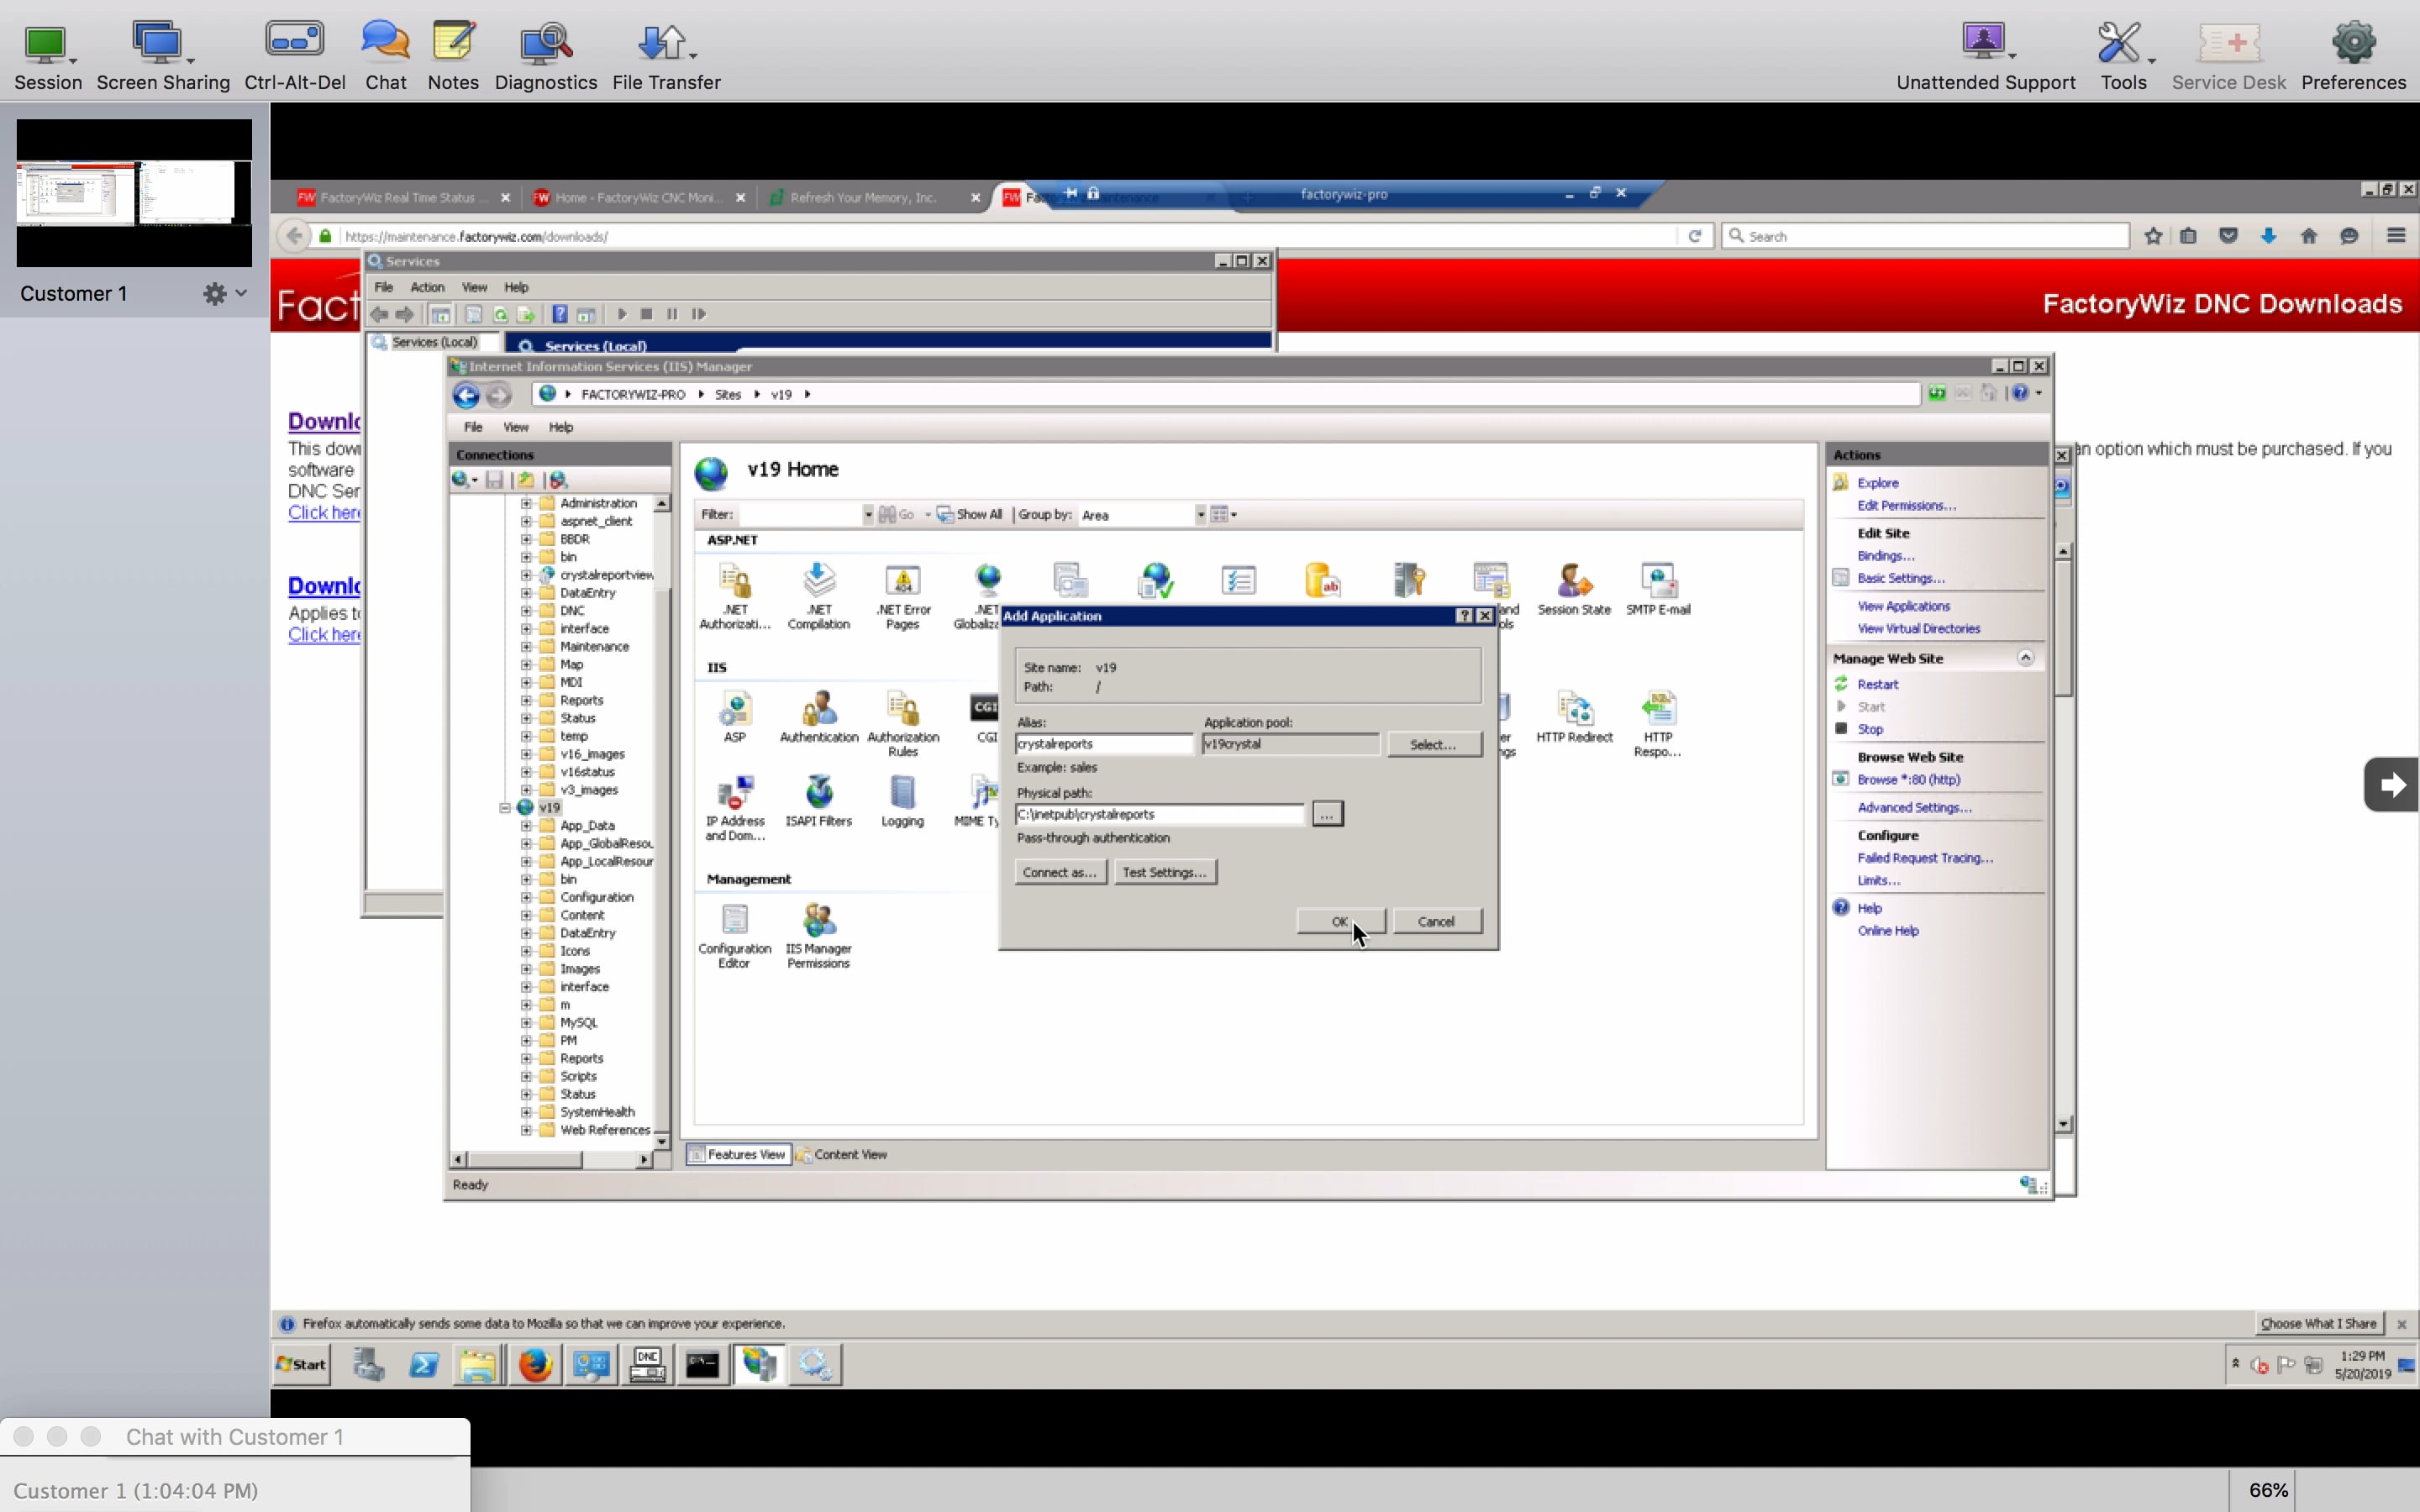
Task: Collapse the v19 site tree node
Action: pyautogui.click(x=505, y=808)
